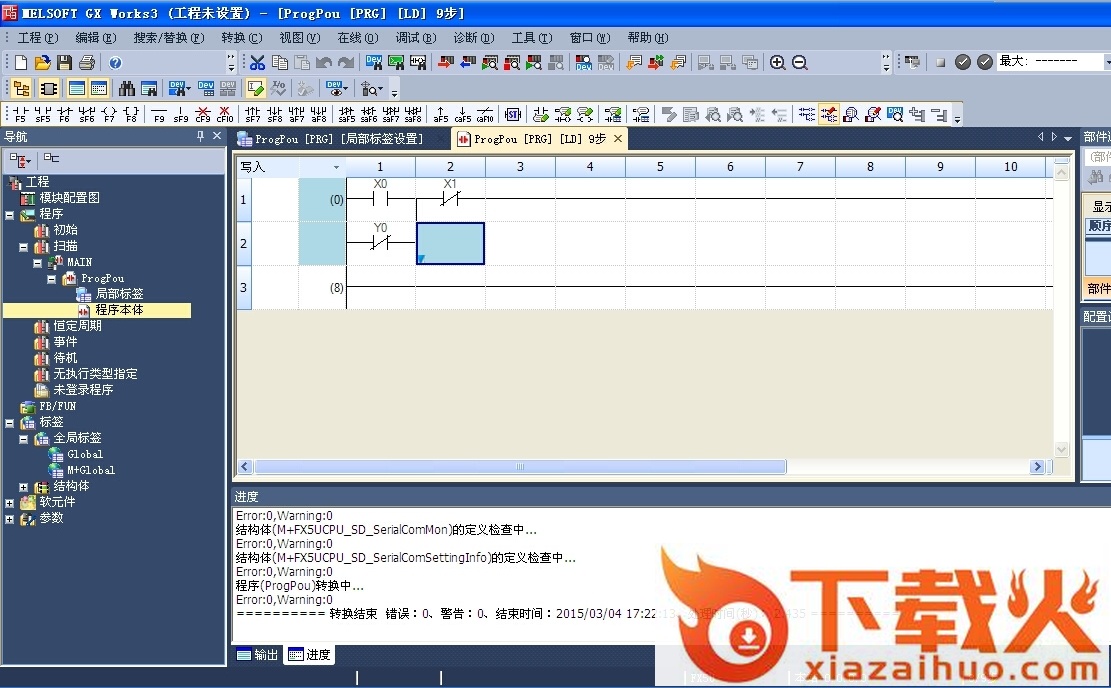Open the 写入 mode dropdown
The image size is (1111, 688).
(x=336, y=167)
